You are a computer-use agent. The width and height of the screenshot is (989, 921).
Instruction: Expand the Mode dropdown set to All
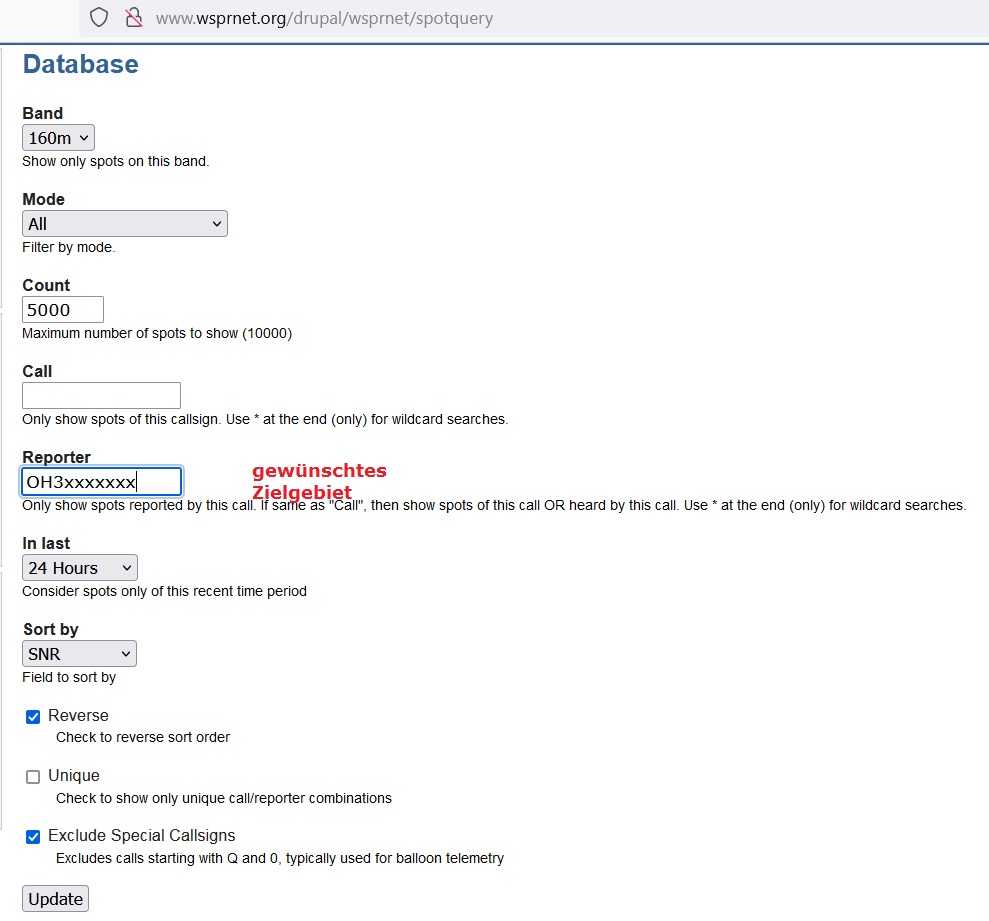[124, 224]
